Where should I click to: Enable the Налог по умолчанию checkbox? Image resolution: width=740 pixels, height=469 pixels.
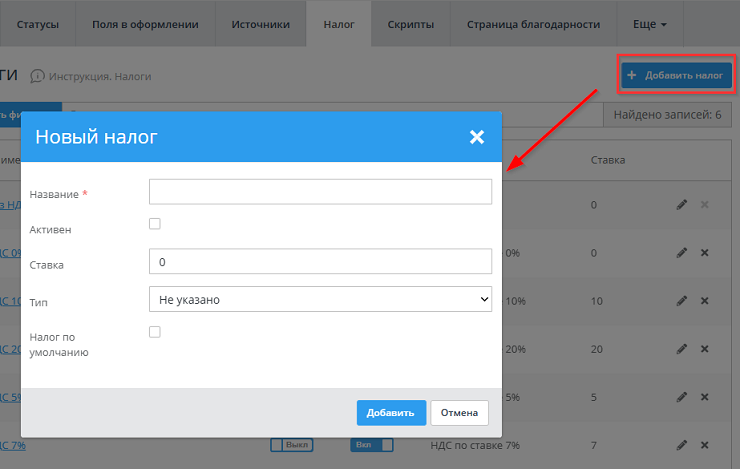tap(155, 332)
